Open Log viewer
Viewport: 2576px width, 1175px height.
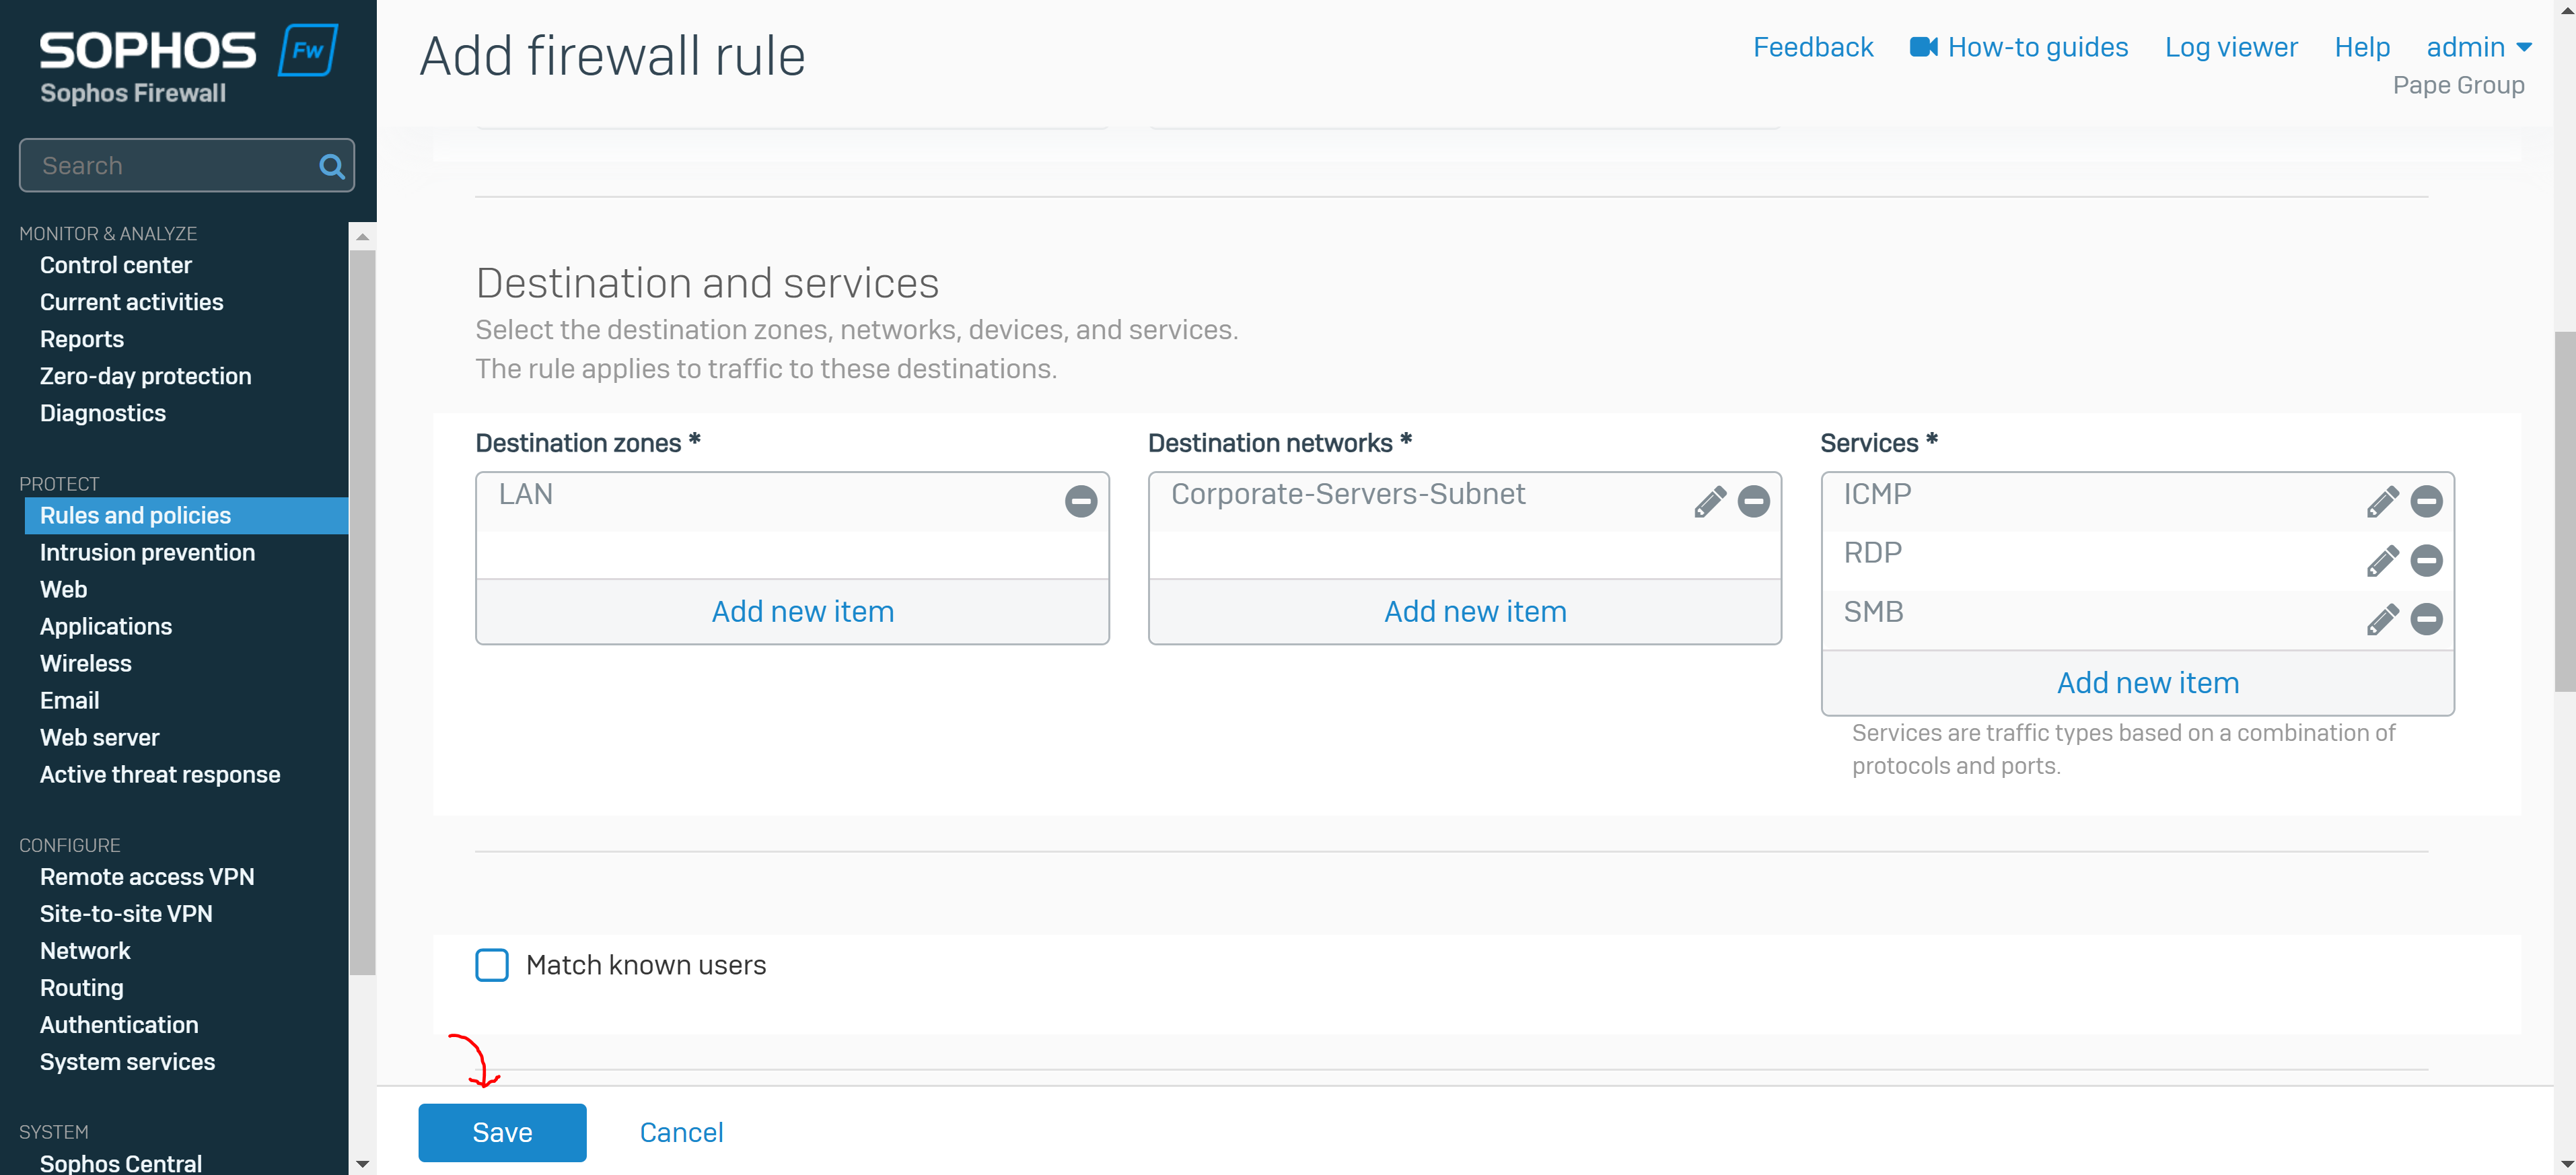[2230, 47]
